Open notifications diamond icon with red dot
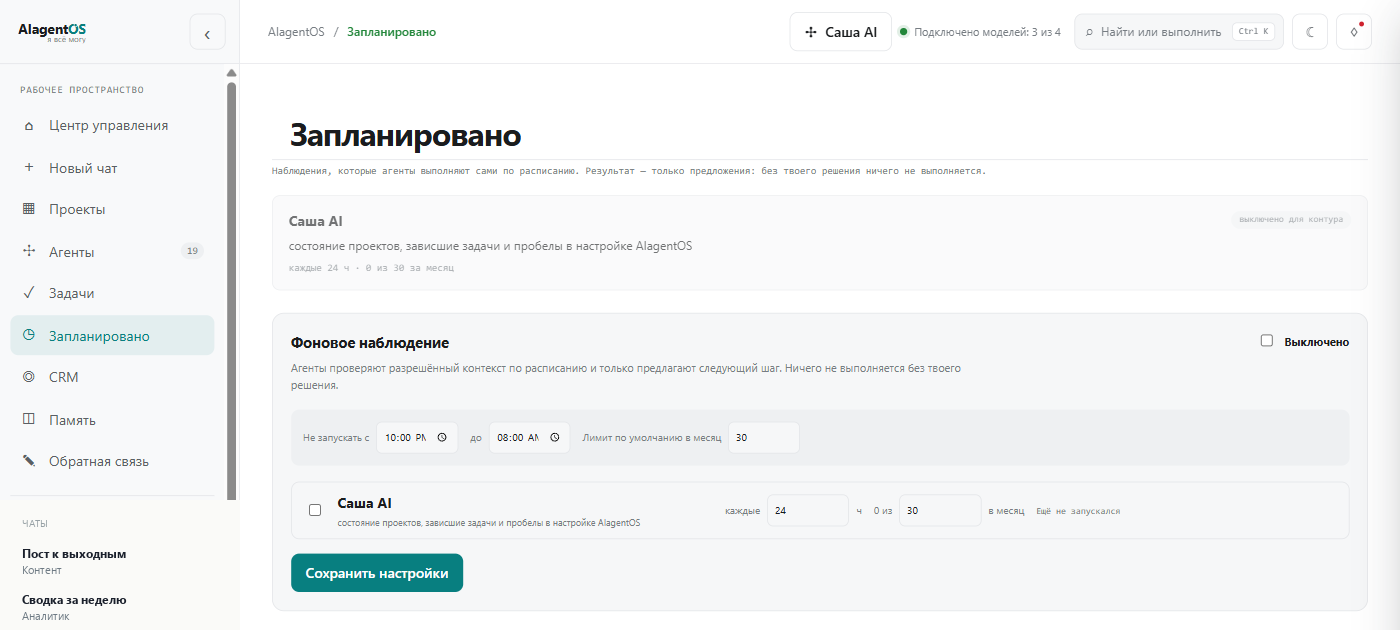Viewport: 1400px width, 630px height. click(x=1354, y=32)
